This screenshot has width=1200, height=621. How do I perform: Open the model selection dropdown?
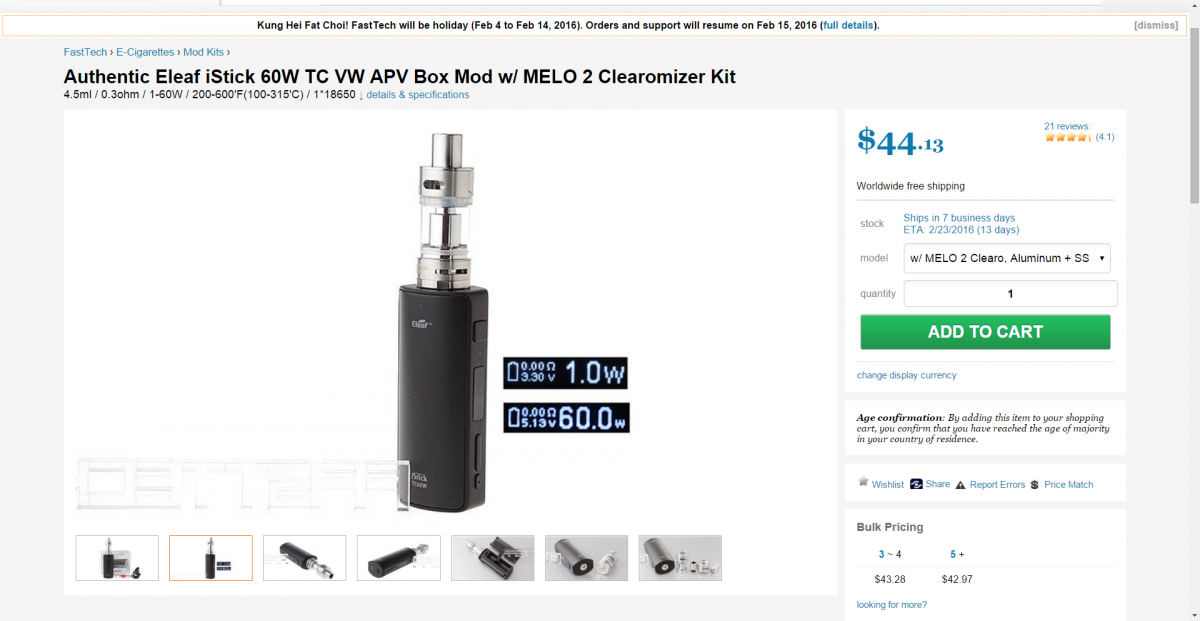(x=1007, y=258)
